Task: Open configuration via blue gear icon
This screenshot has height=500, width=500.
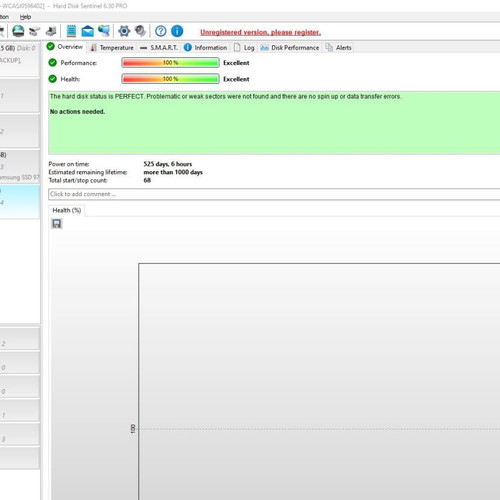Action: point(124,31)
